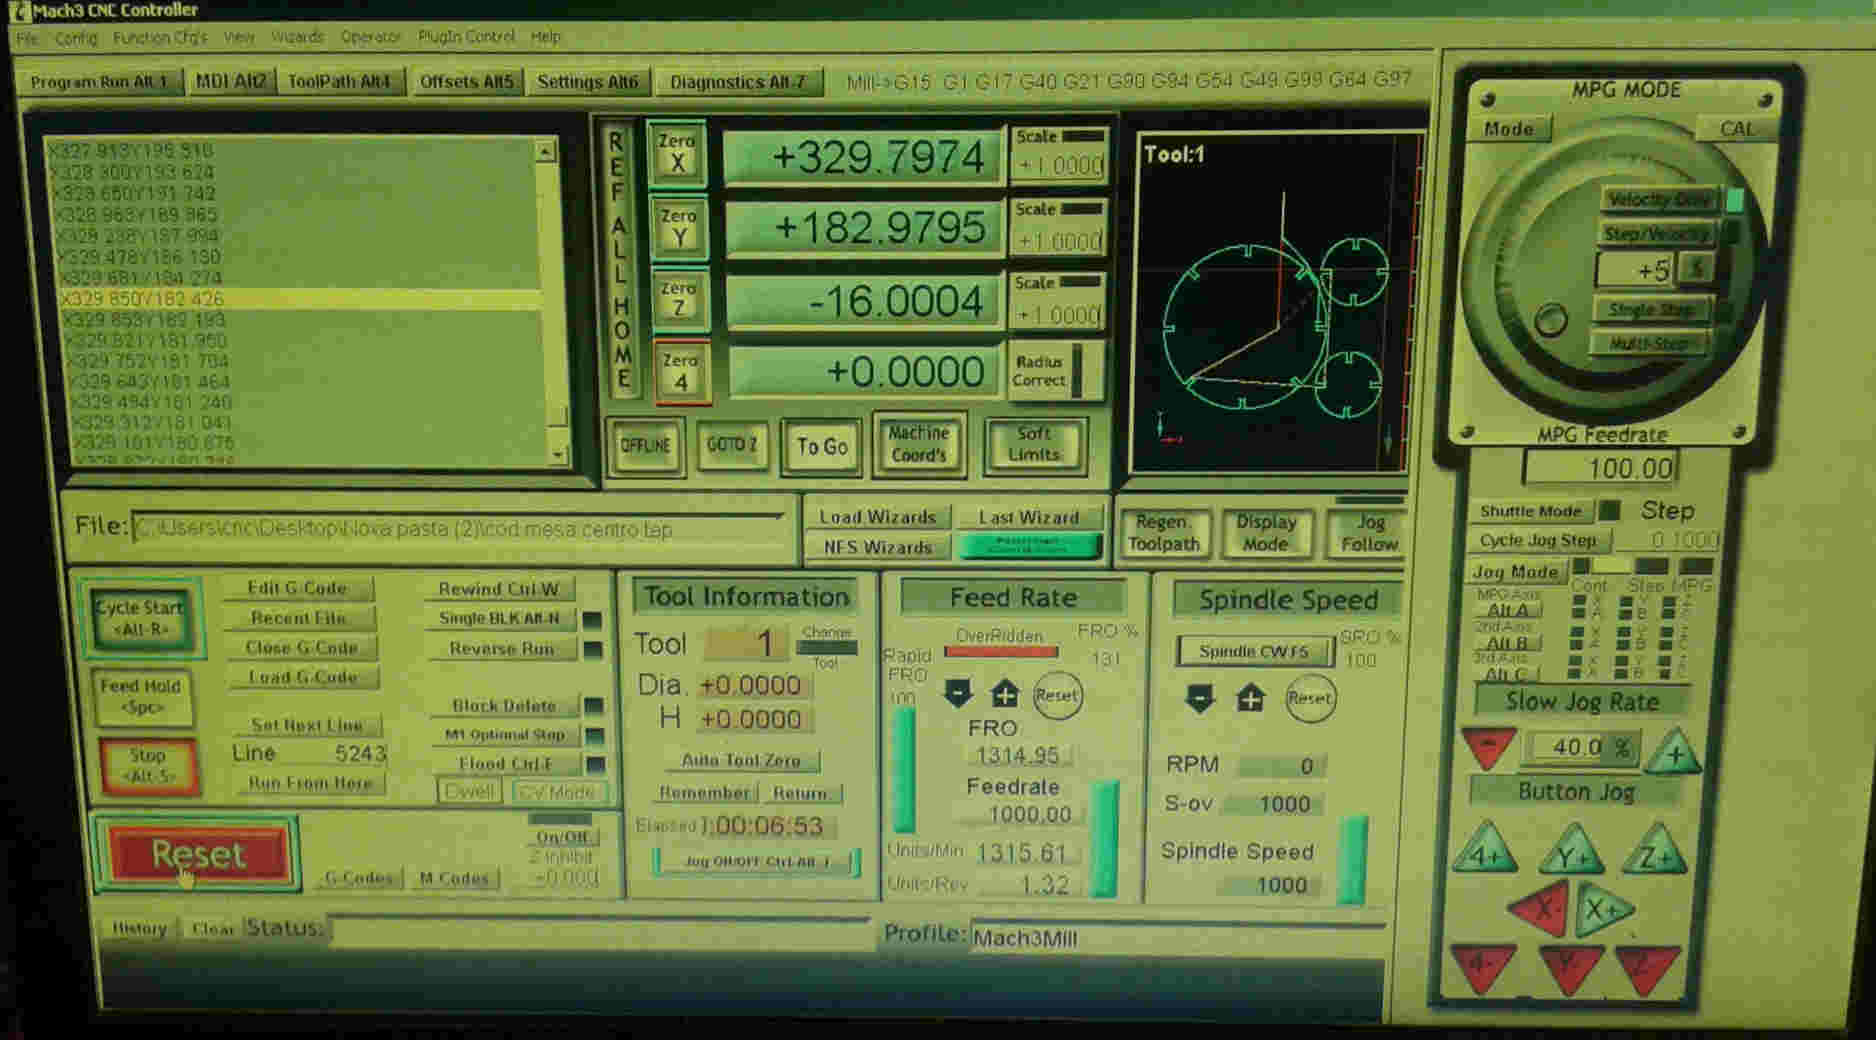
Task: Click the MPG jog wheel knob
Action: (1551, 319)
